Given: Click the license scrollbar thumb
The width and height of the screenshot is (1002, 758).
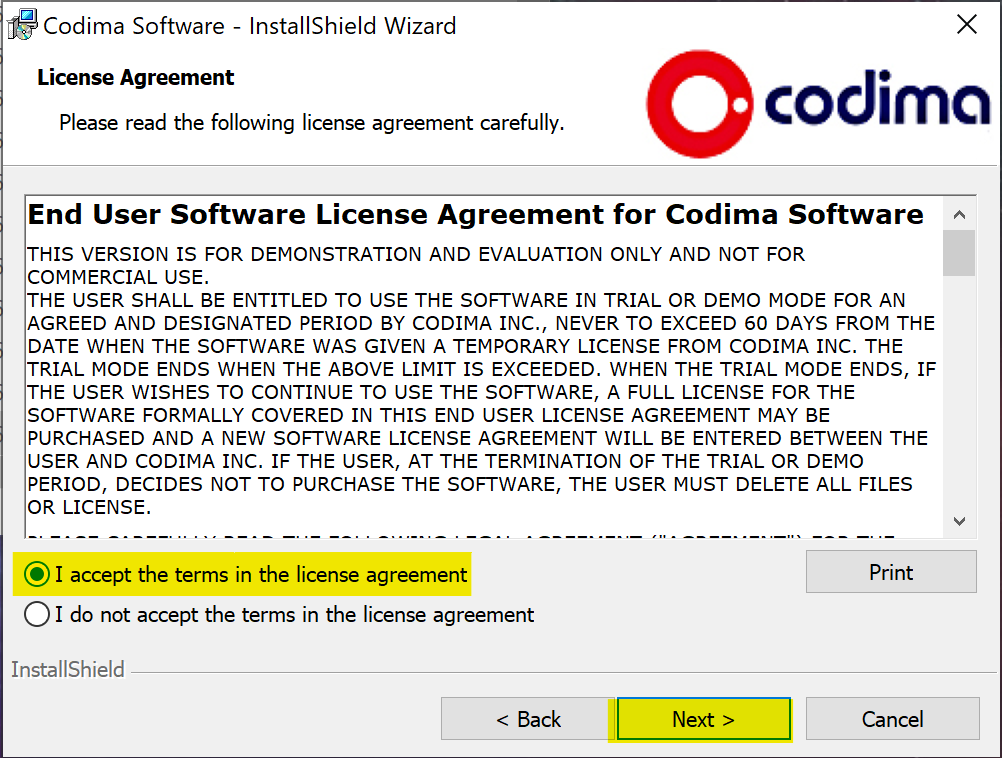Looking at the screenshot, I should point(959,253).
